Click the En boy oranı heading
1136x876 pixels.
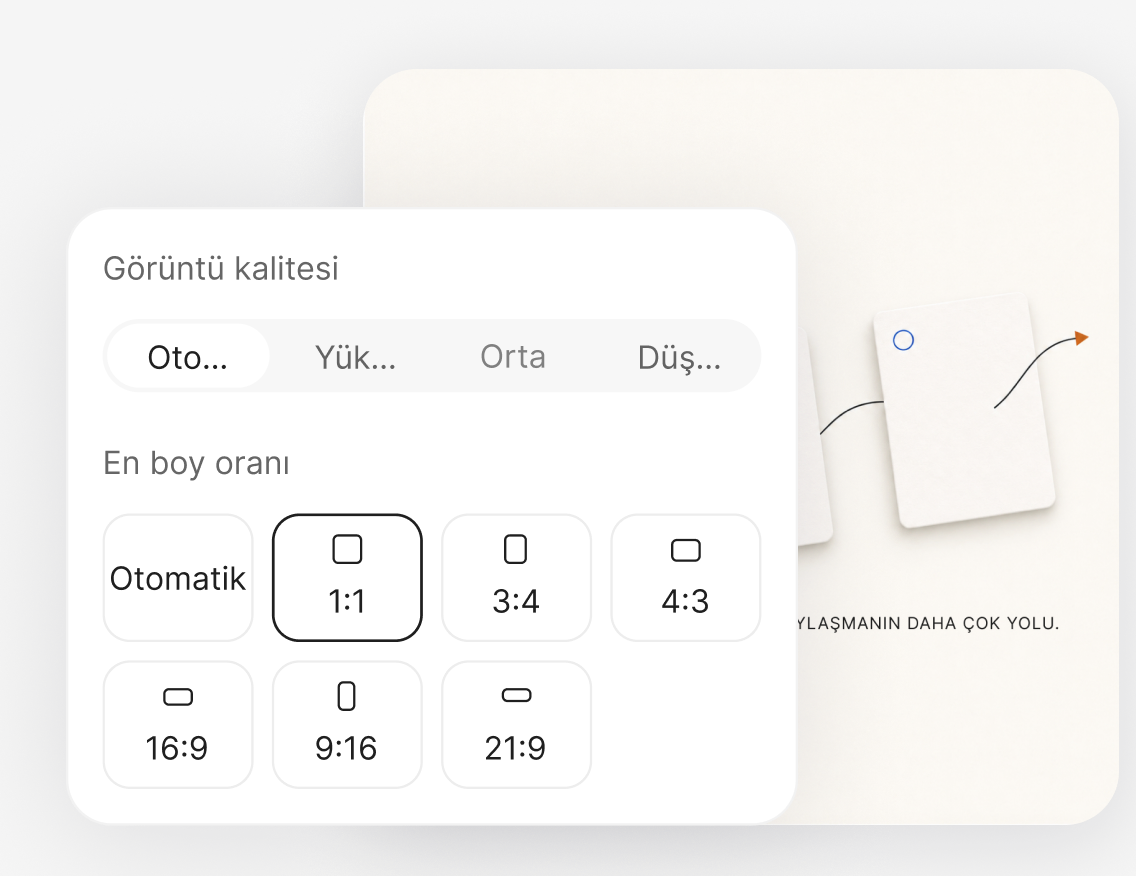click(x=196, y=464)
